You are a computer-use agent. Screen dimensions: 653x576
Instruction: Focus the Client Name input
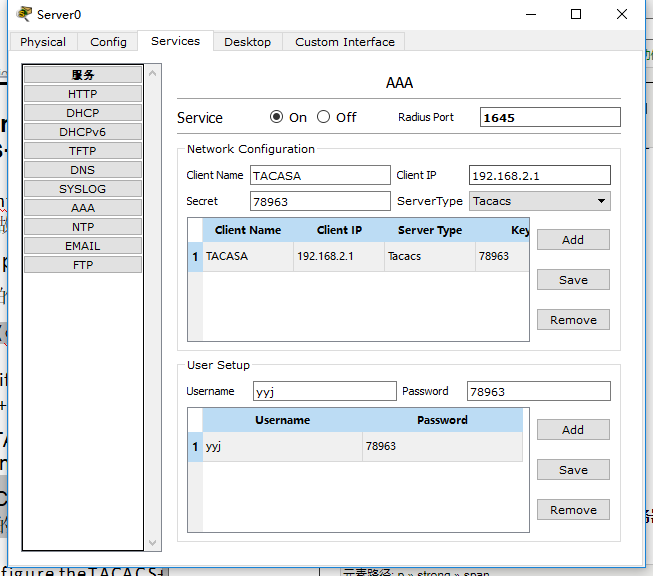point(320,175)
